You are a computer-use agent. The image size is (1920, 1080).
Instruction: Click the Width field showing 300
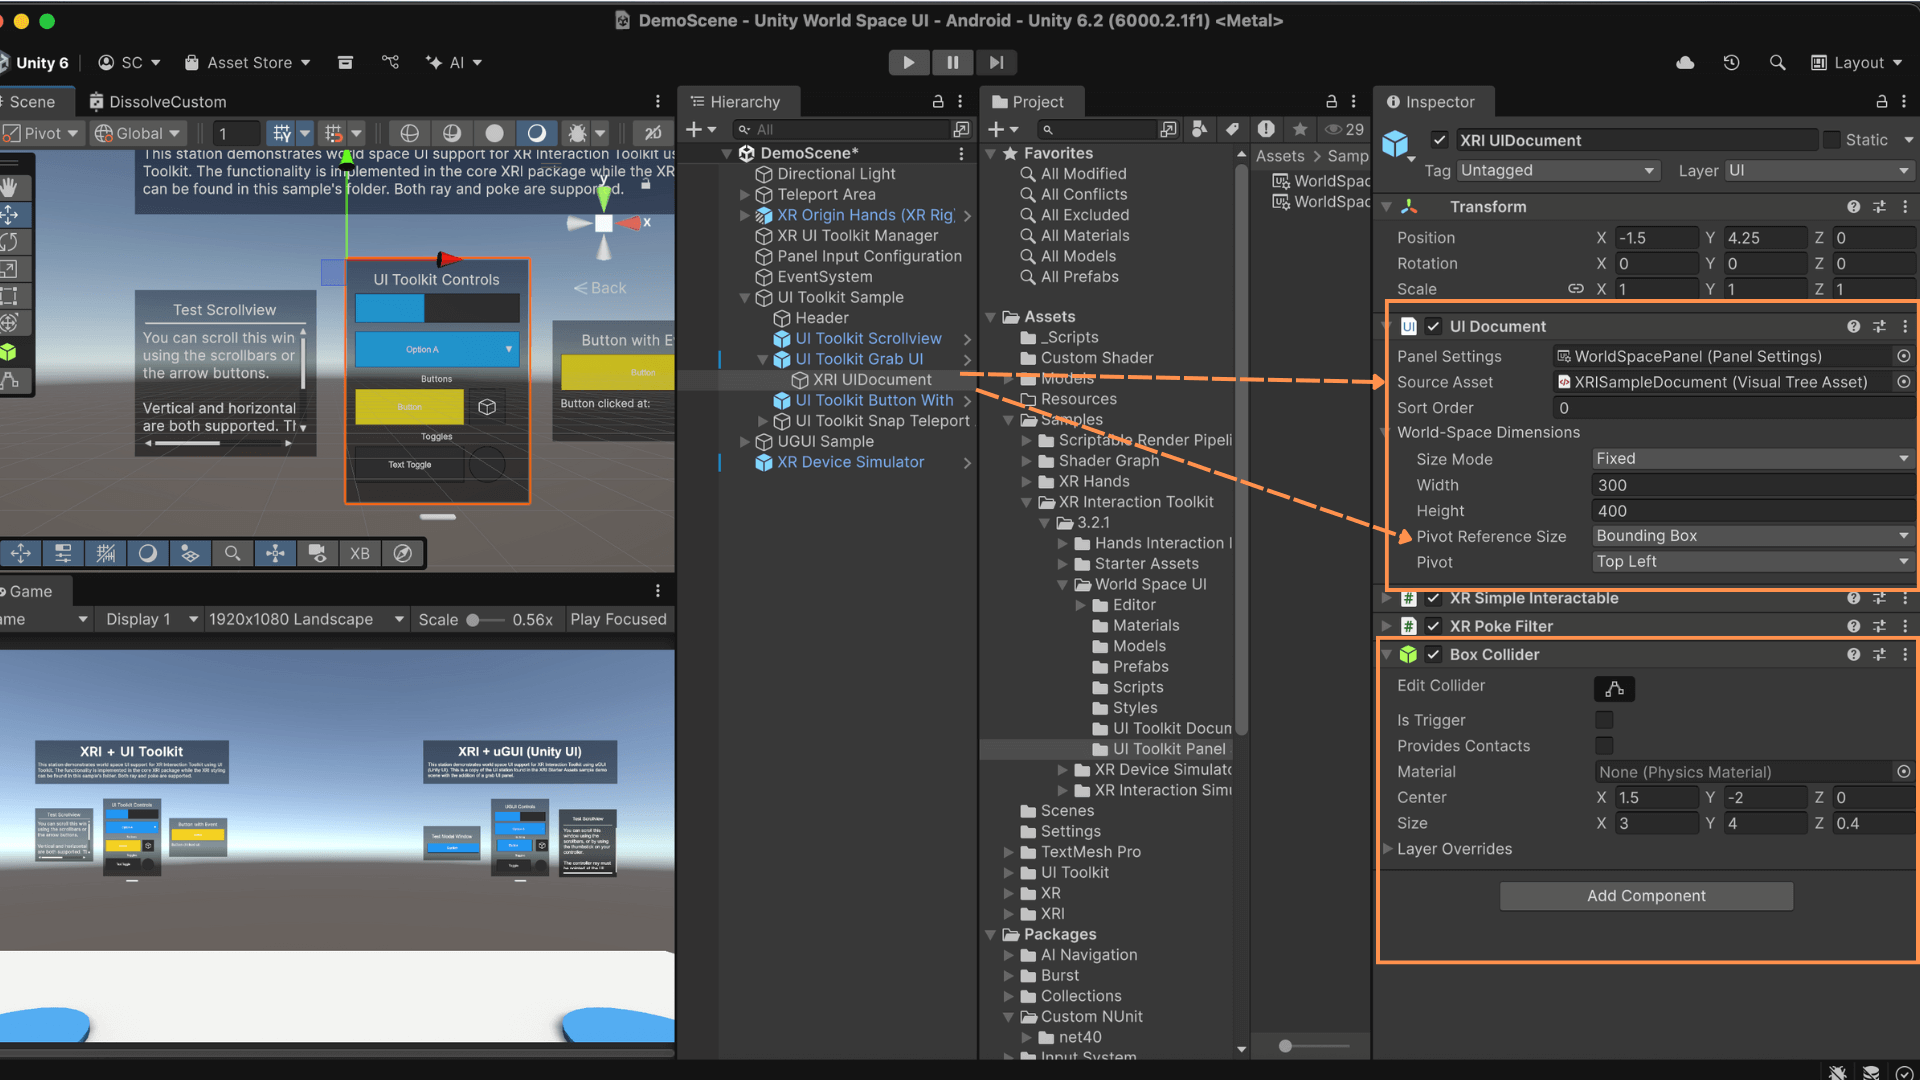1752,485
